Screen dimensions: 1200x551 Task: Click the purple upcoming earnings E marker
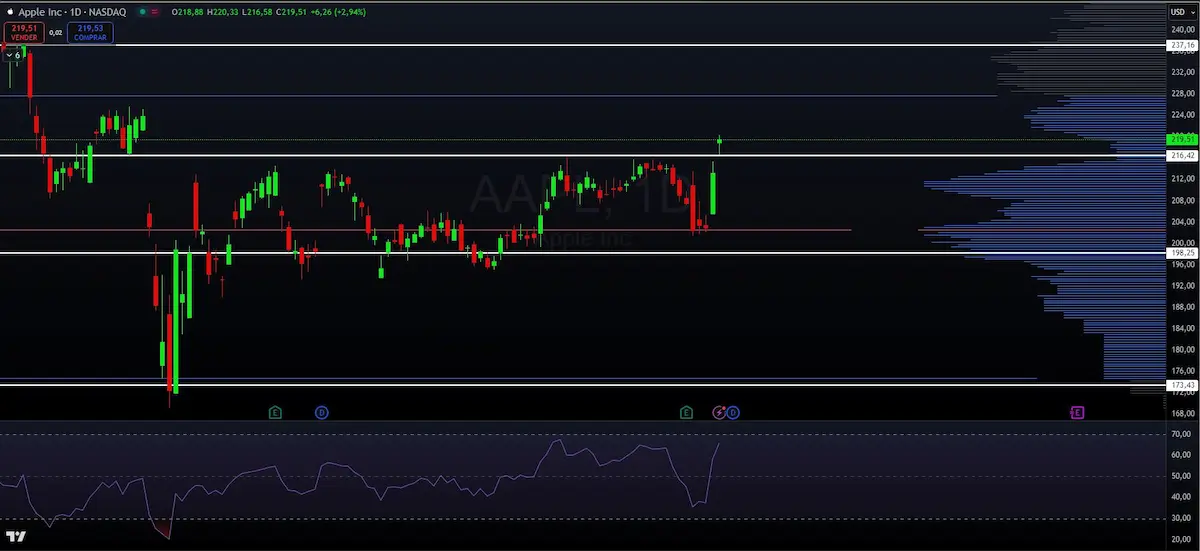[1077, 412]
